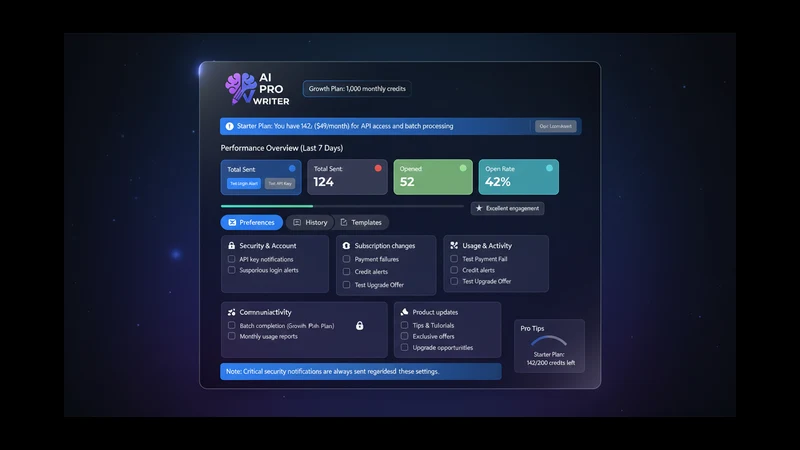Click the credits gauge arc in Pro Tips
This screenshot has height=450, width=800.
coord(549,341)
